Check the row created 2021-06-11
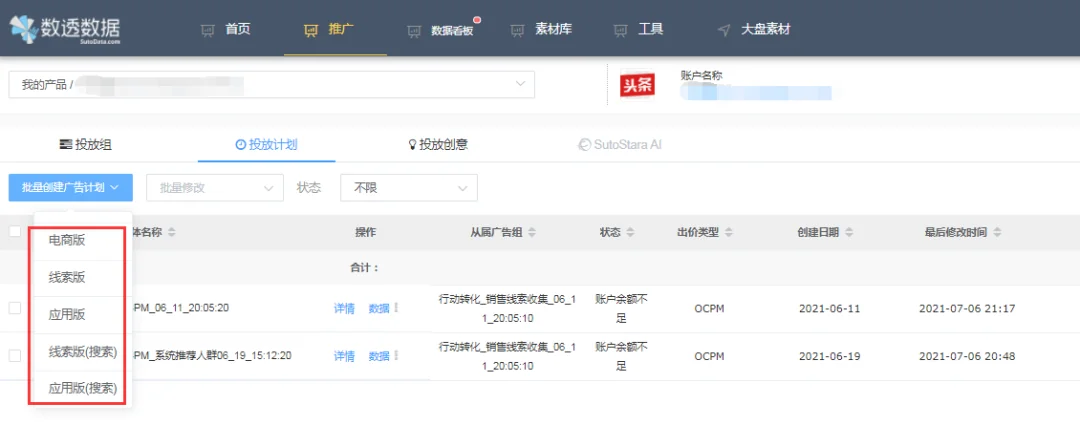Screen dimensions: 1080x425 click(14, 308)
